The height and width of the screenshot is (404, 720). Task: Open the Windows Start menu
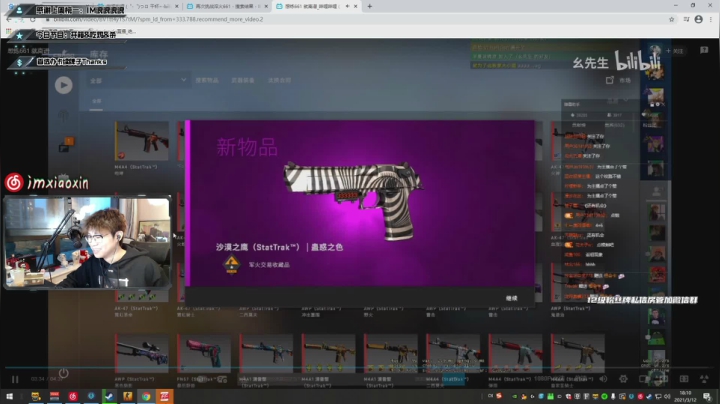9,396
